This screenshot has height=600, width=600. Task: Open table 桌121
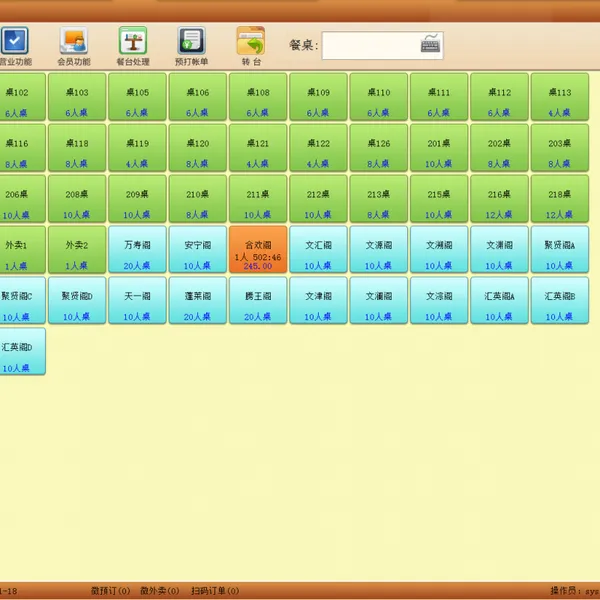258,148
